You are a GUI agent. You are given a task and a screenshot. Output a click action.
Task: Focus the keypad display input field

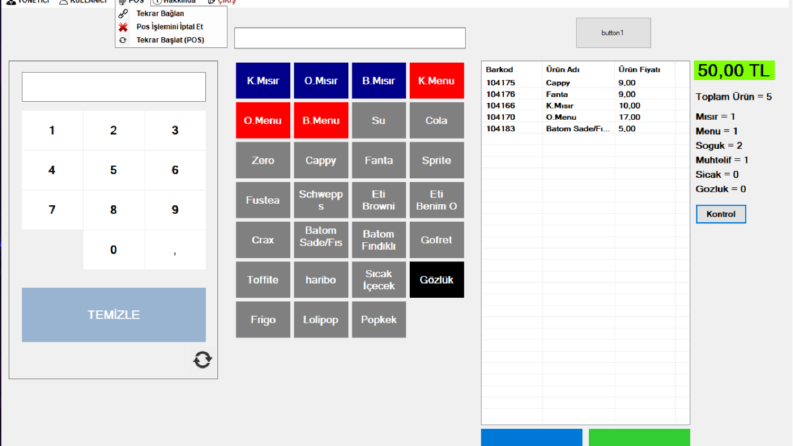point(114,87)
